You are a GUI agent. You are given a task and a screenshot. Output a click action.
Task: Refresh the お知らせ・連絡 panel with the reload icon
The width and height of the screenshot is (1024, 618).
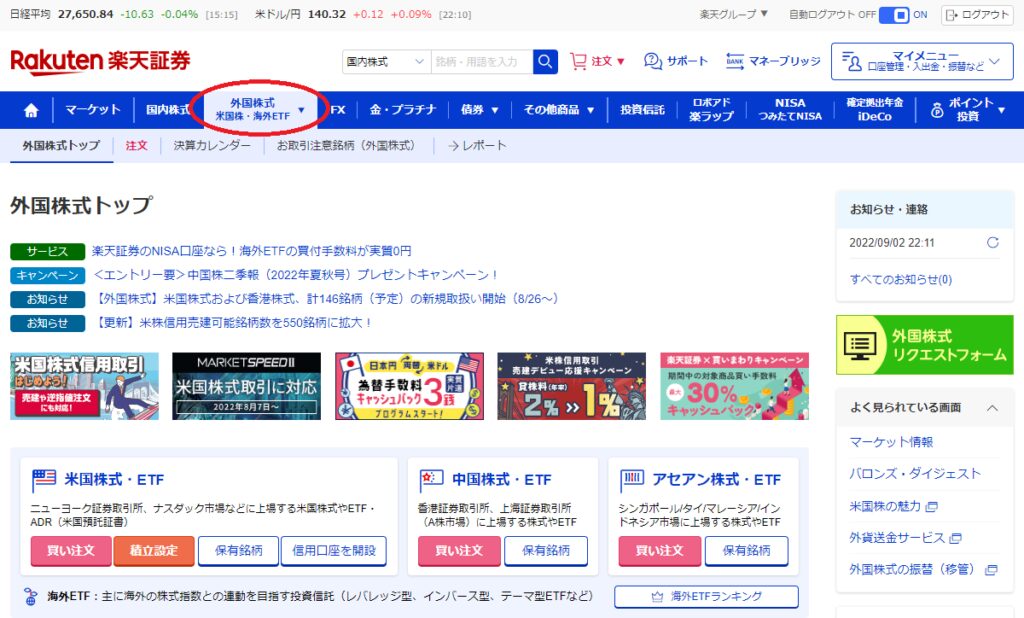(991, 242)
